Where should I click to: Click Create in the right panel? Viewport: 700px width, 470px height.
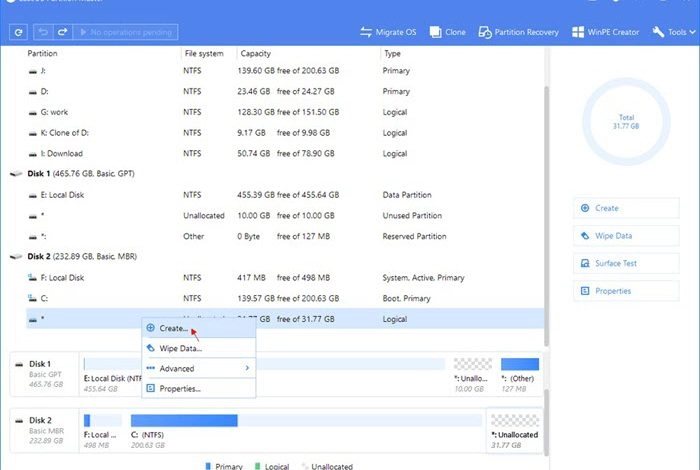coord(626,208)
